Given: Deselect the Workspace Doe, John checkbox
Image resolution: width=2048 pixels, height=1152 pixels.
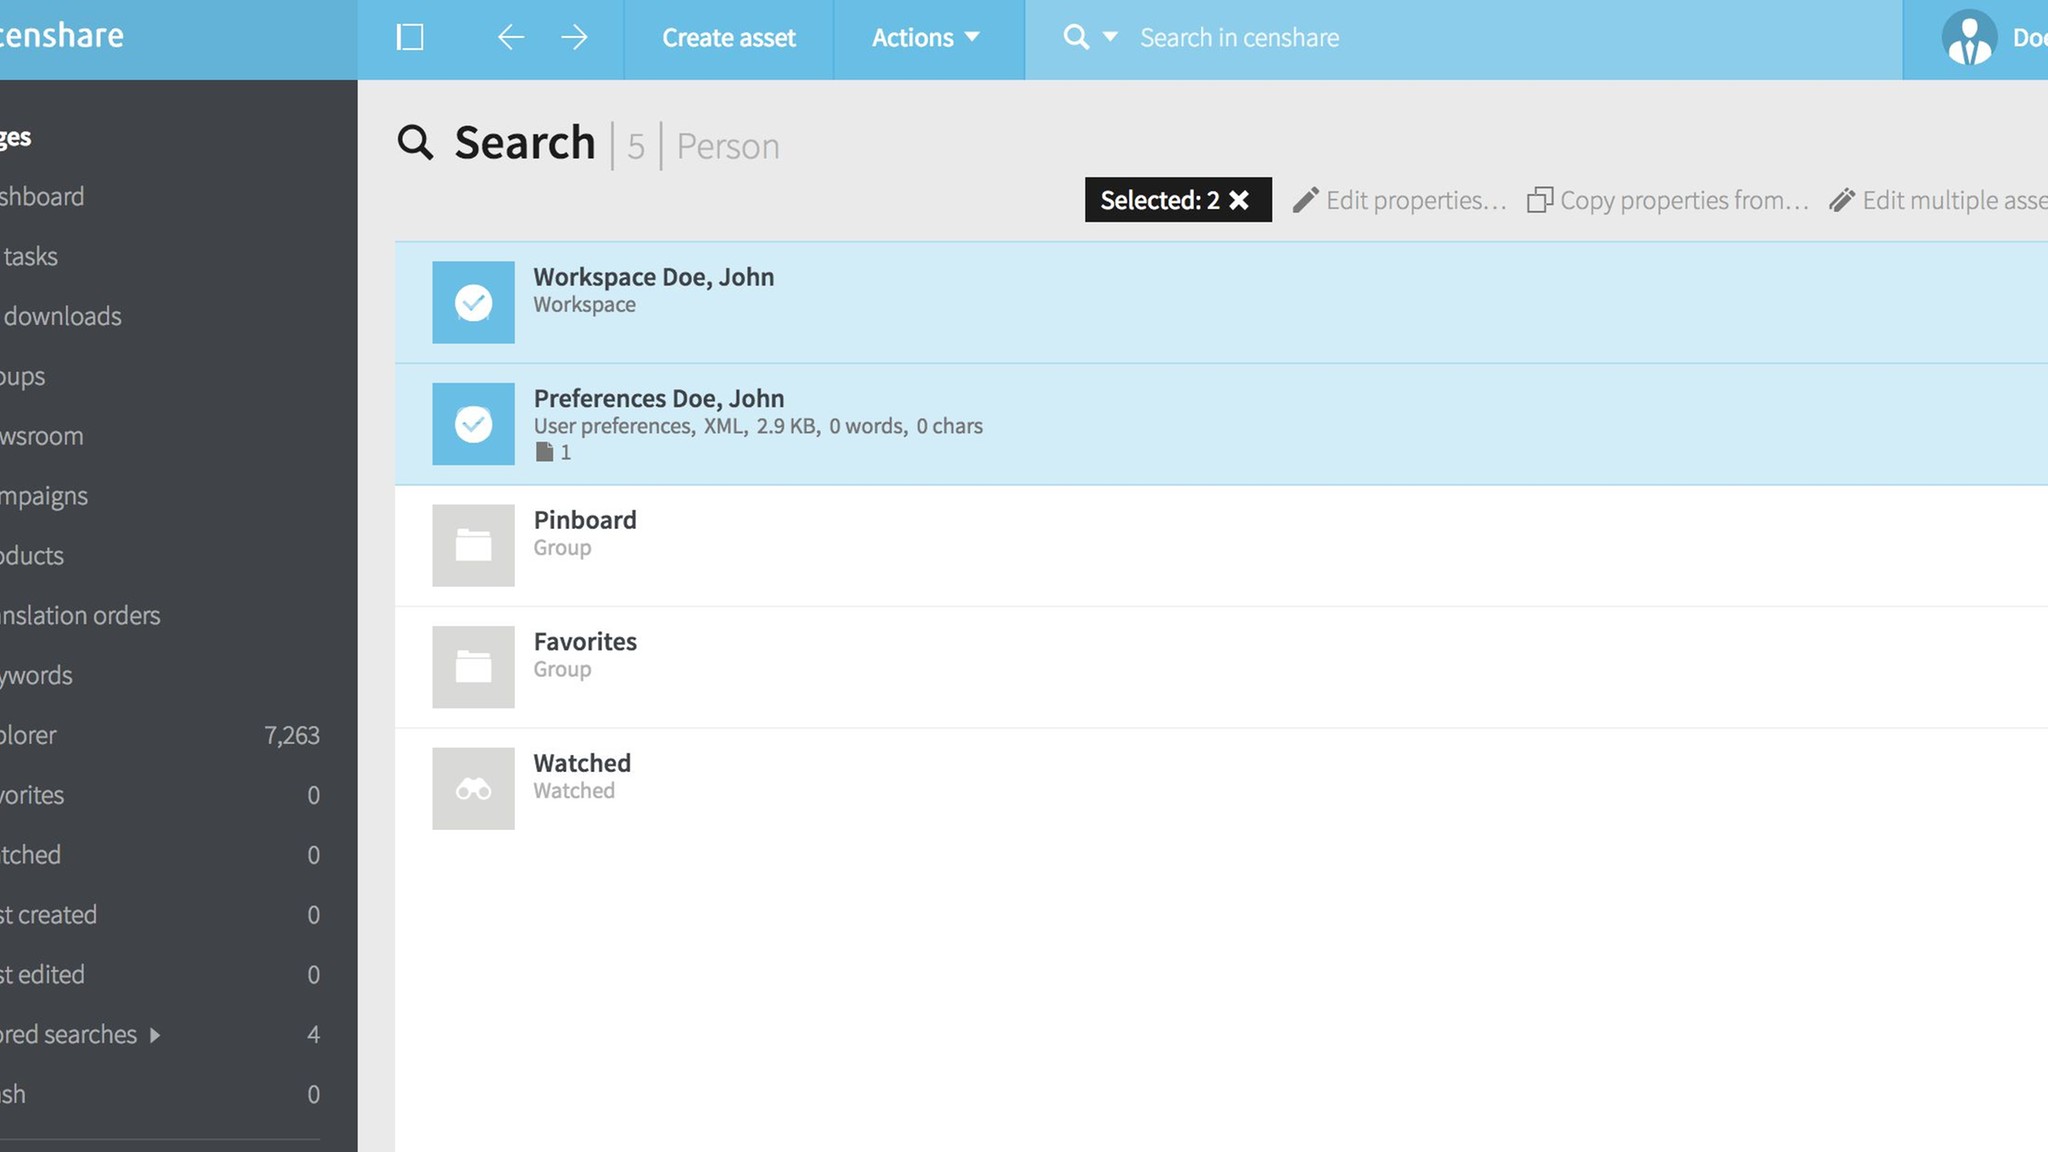Looking at the screenshot, I should (x=473, y=302).
